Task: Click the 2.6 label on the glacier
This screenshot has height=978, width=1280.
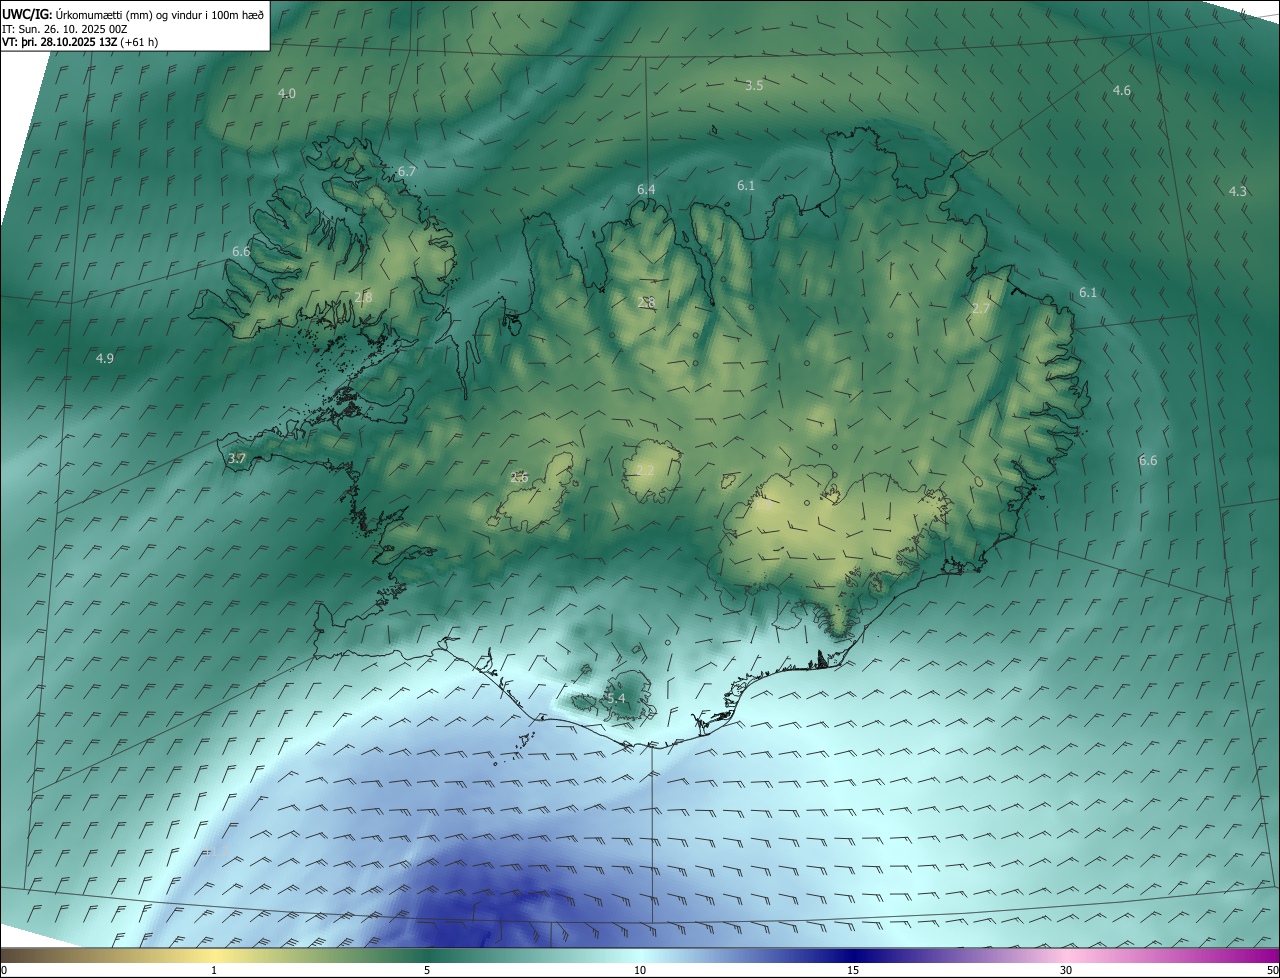Action: (x=519, y=477)
